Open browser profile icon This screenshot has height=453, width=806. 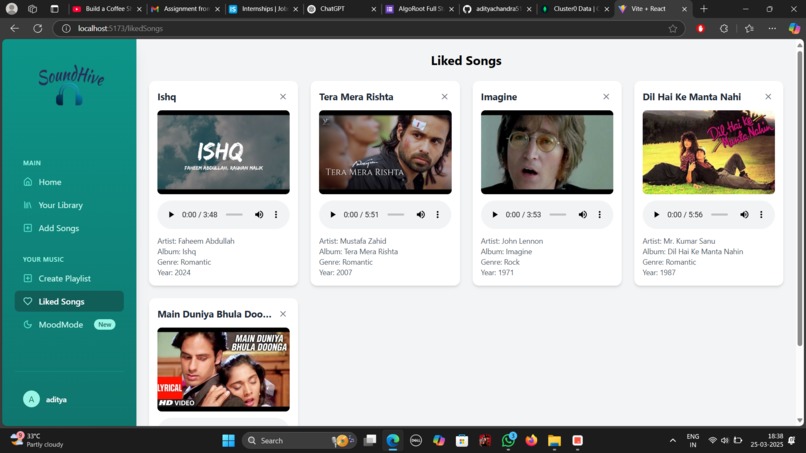(11, 9)
